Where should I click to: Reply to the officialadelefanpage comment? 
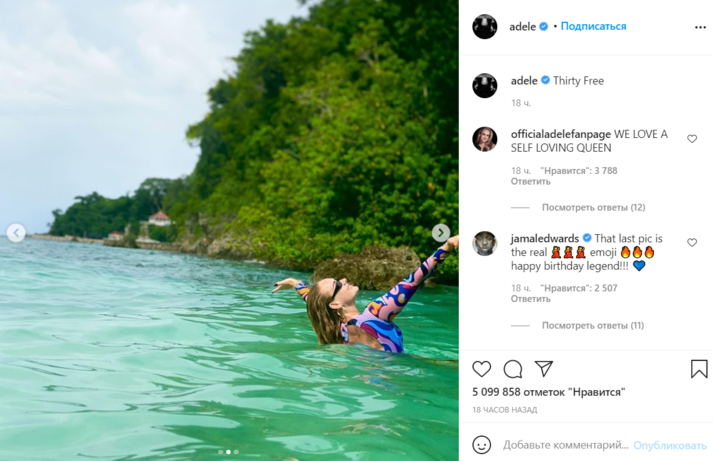pyautogui.click(x=530, y=182)
